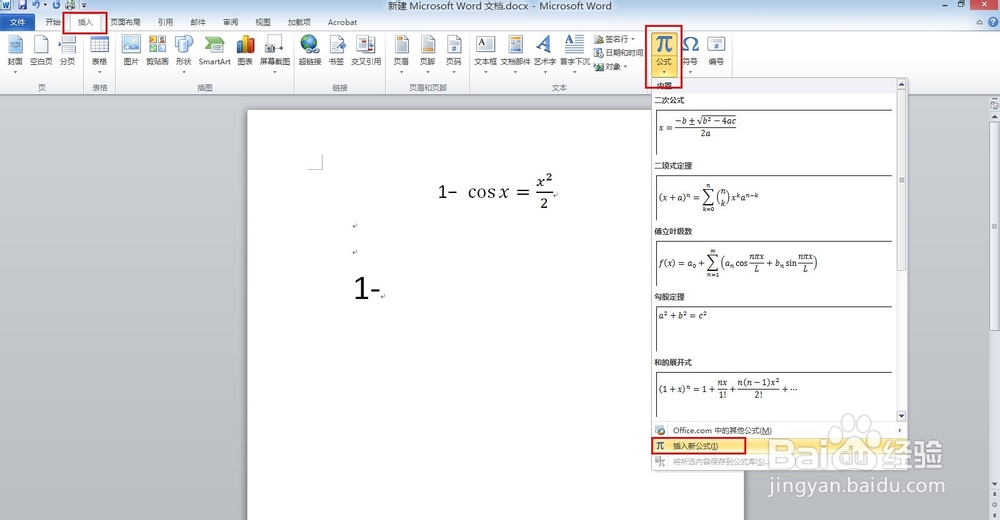Insert a page break (分页)

point(68,51)
